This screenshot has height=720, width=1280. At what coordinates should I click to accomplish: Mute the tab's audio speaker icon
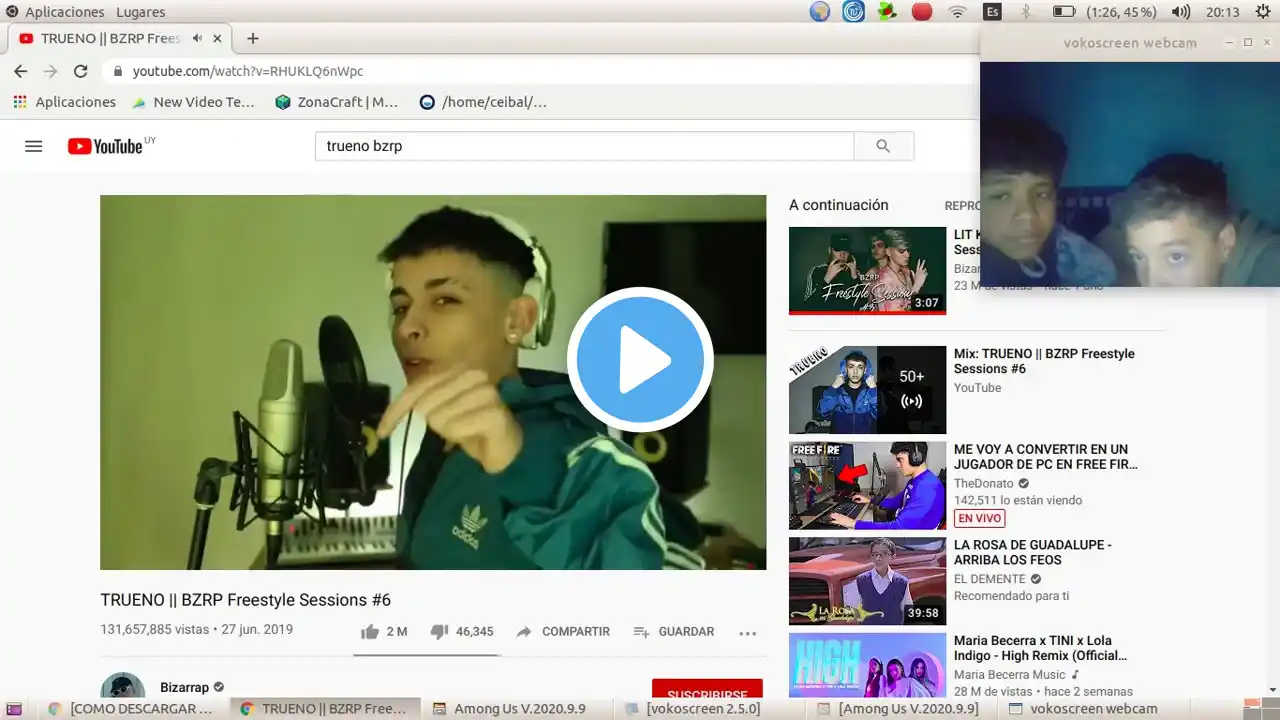(x=197, y=38)
